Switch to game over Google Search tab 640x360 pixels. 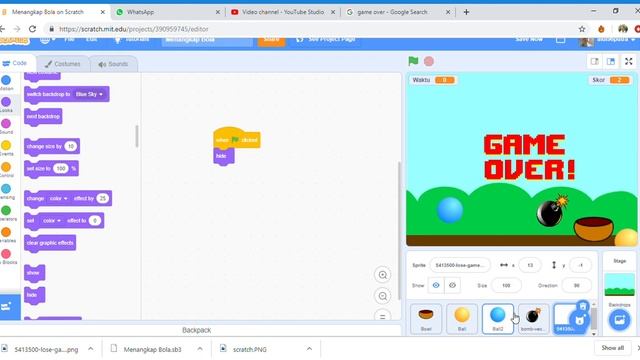tap(398, 12)
